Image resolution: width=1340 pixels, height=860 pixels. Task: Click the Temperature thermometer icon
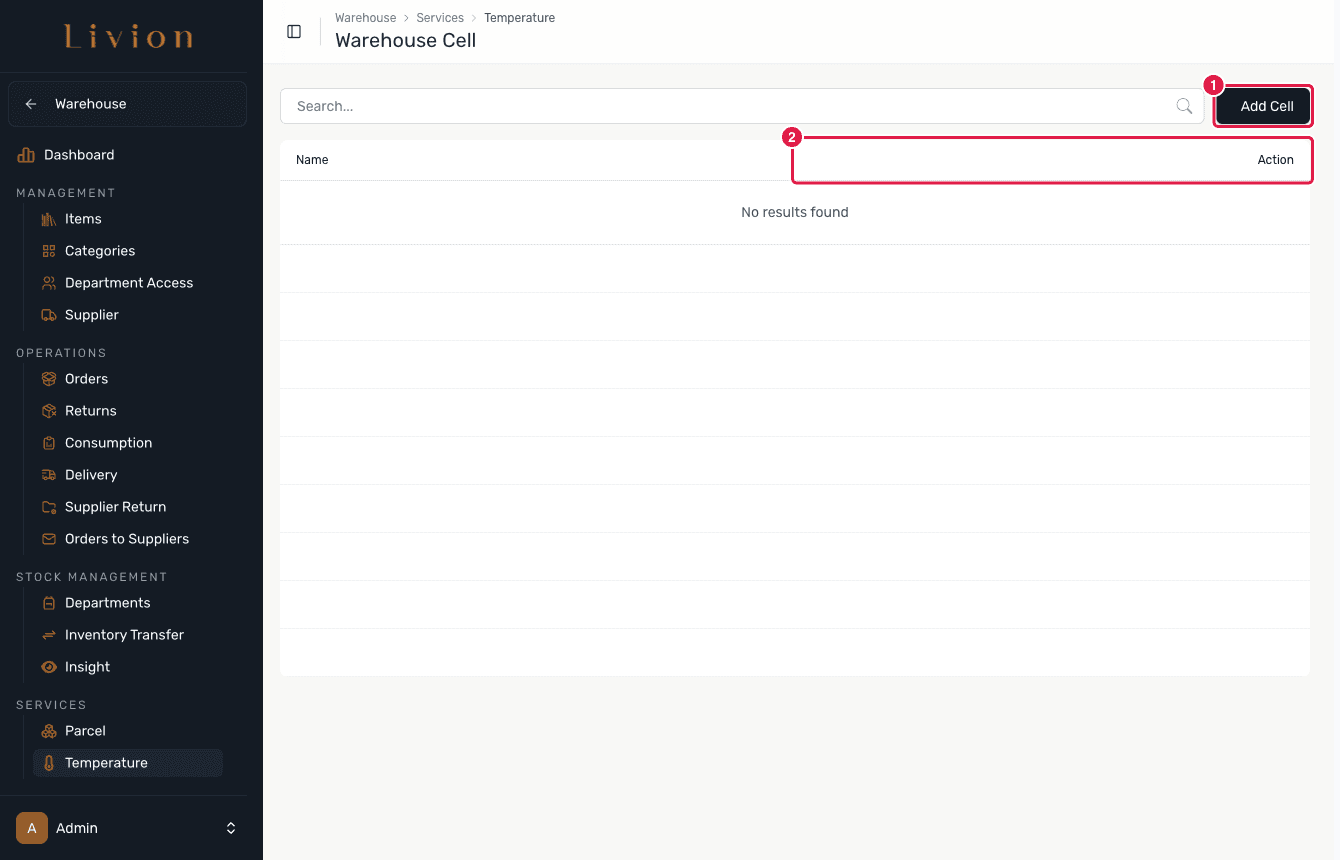49,763
